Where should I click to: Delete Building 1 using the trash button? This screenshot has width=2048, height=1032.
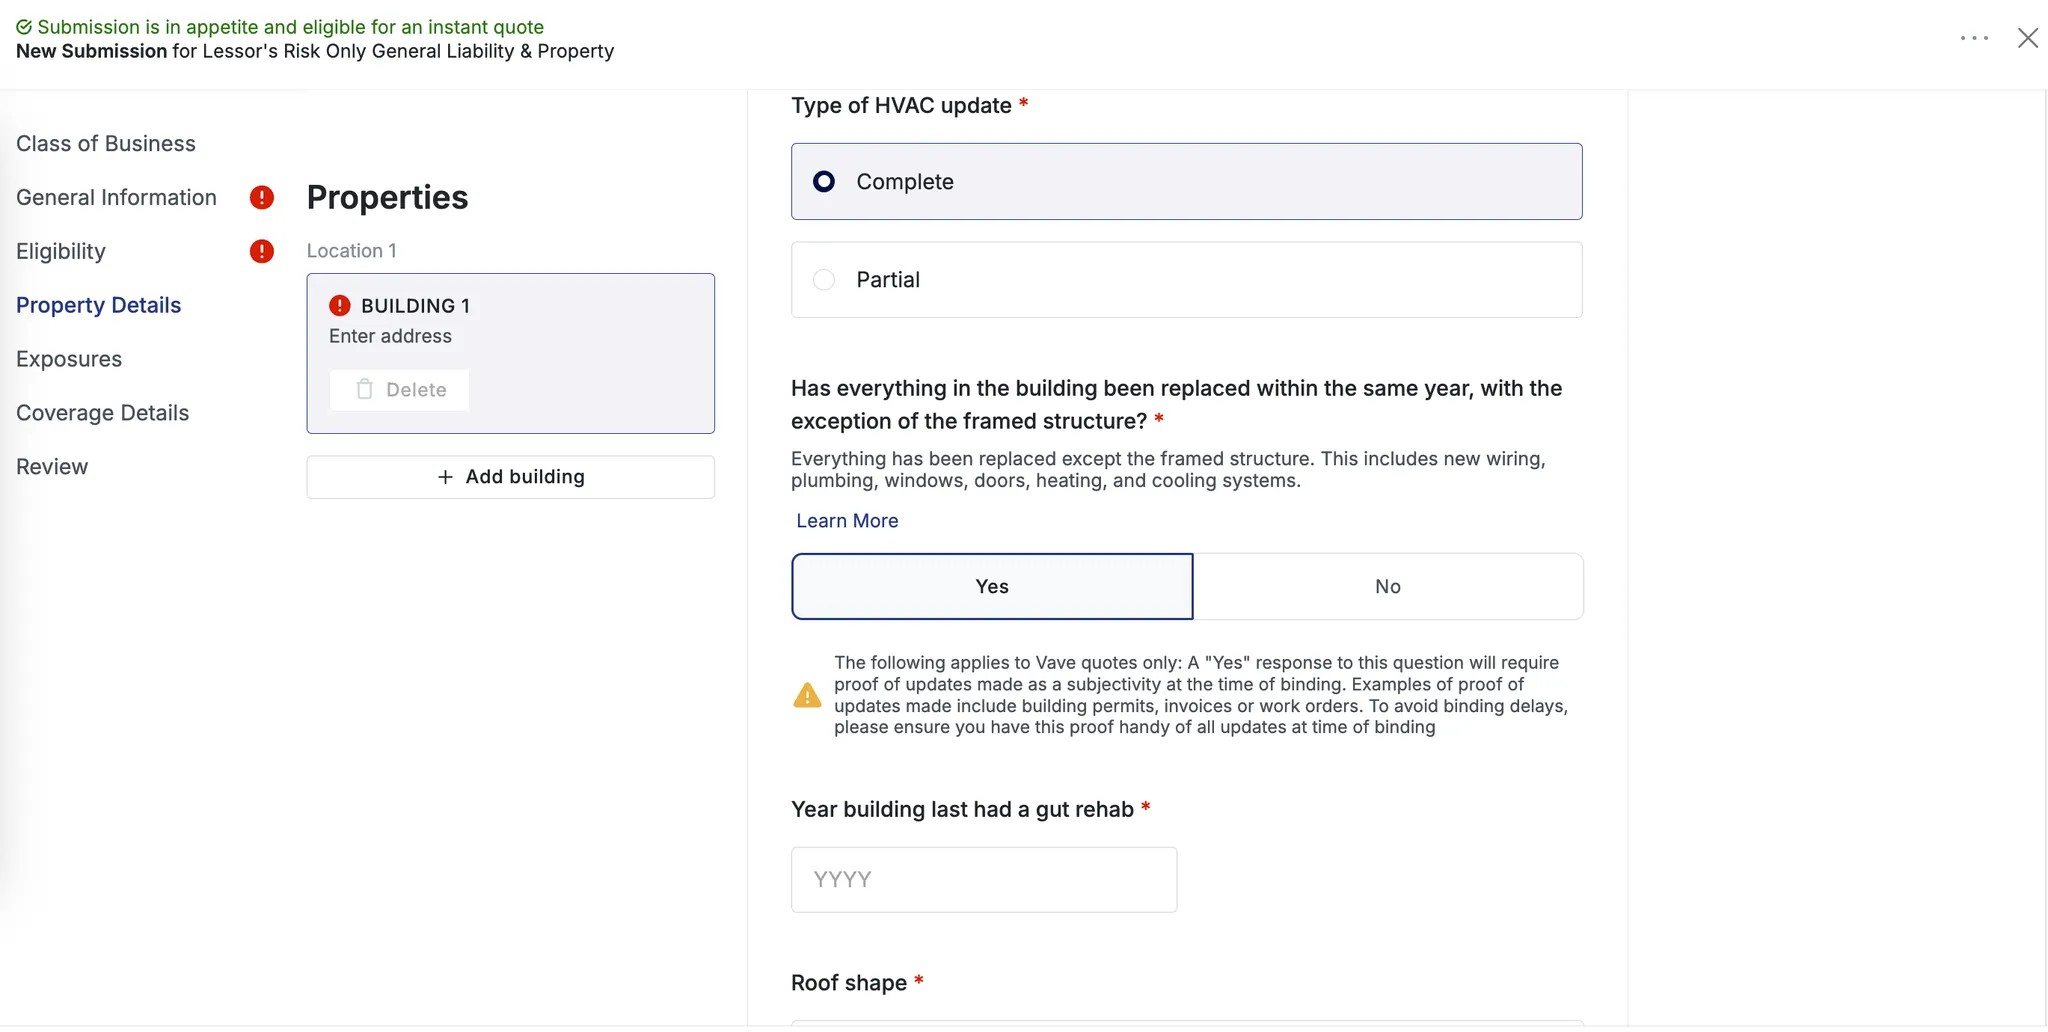[x=400, y=390]
